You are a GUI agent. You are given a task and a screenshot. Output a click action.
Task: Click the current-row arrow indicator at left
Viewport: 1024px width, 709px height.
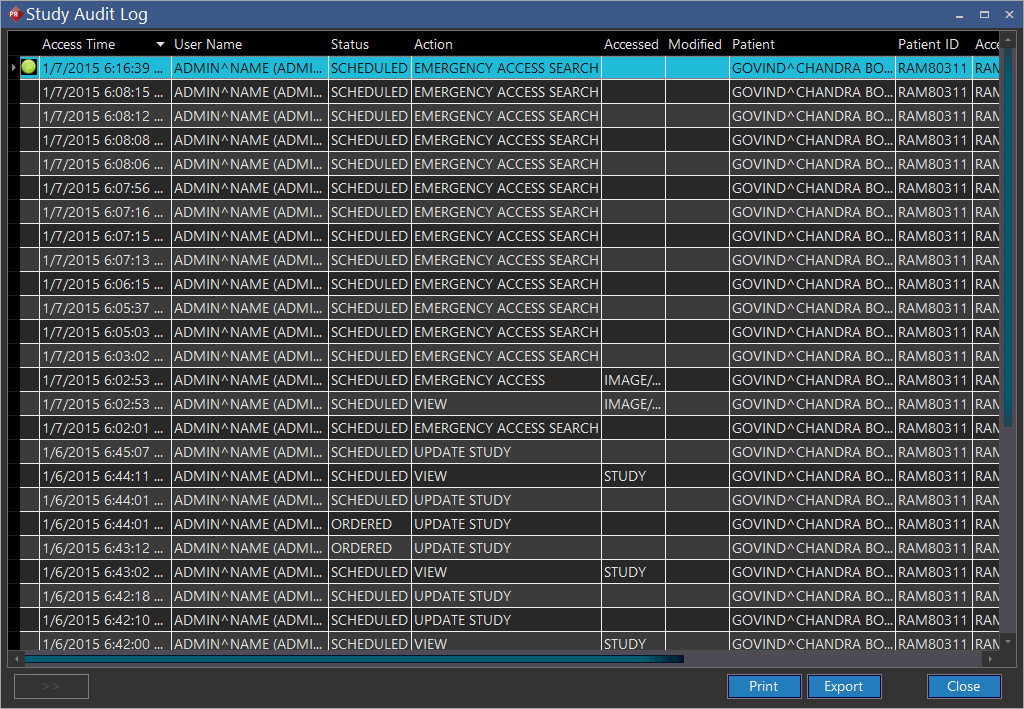[13, 68]
